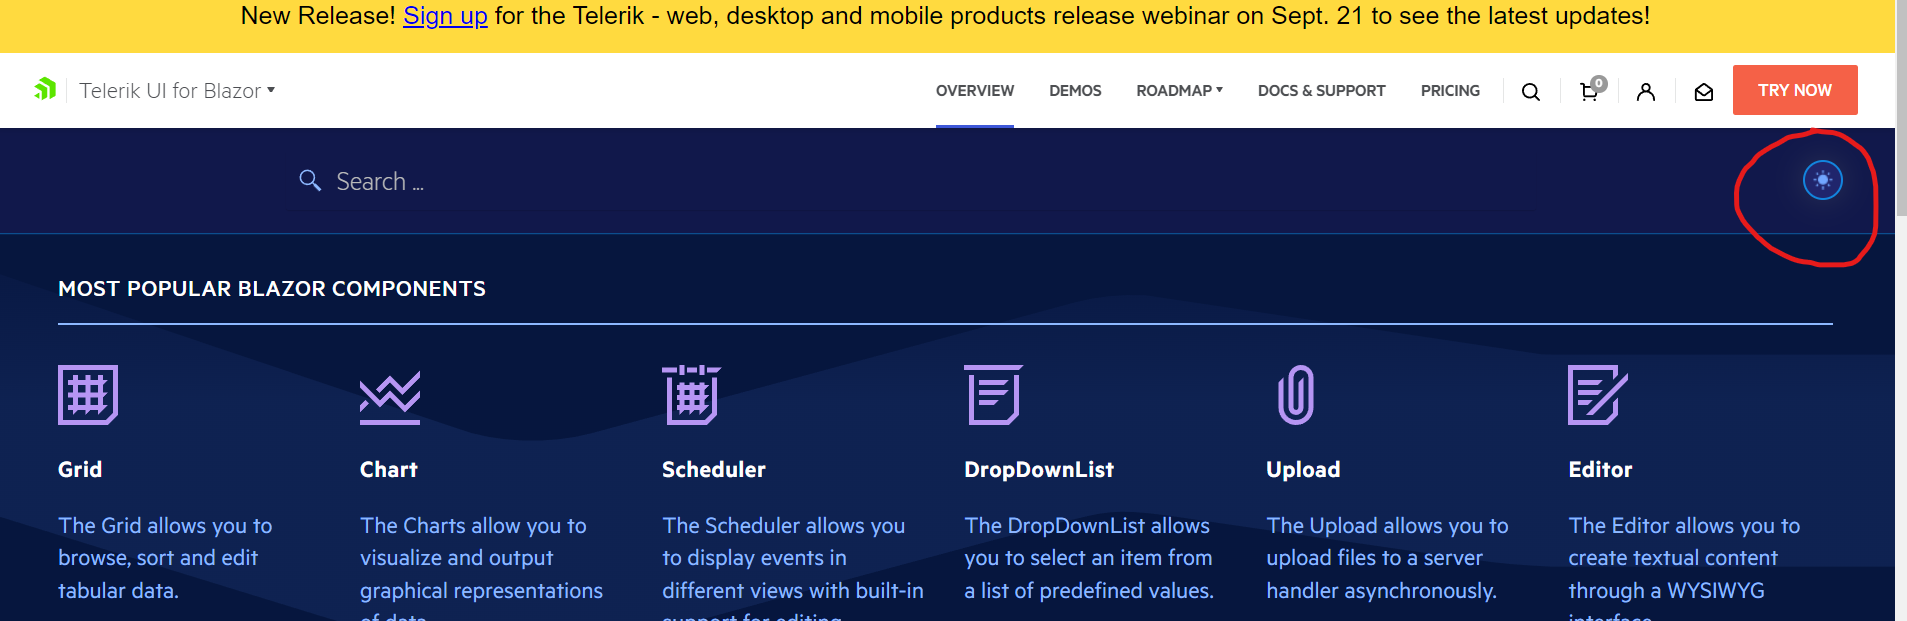Click the Scheduler component icon
The image size is (1907, 621).
click(691, 395)
